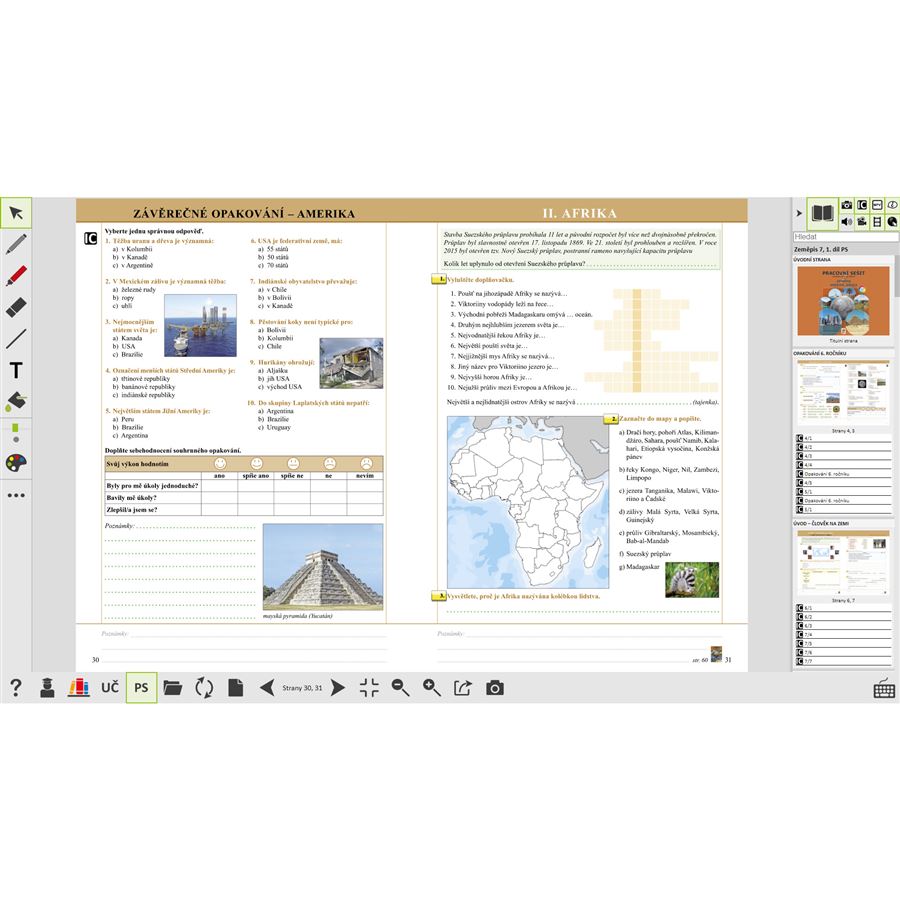This screenshot has width=900, height=900.
Task: Pick the pencil drawing tool
Action: point(16,244)
